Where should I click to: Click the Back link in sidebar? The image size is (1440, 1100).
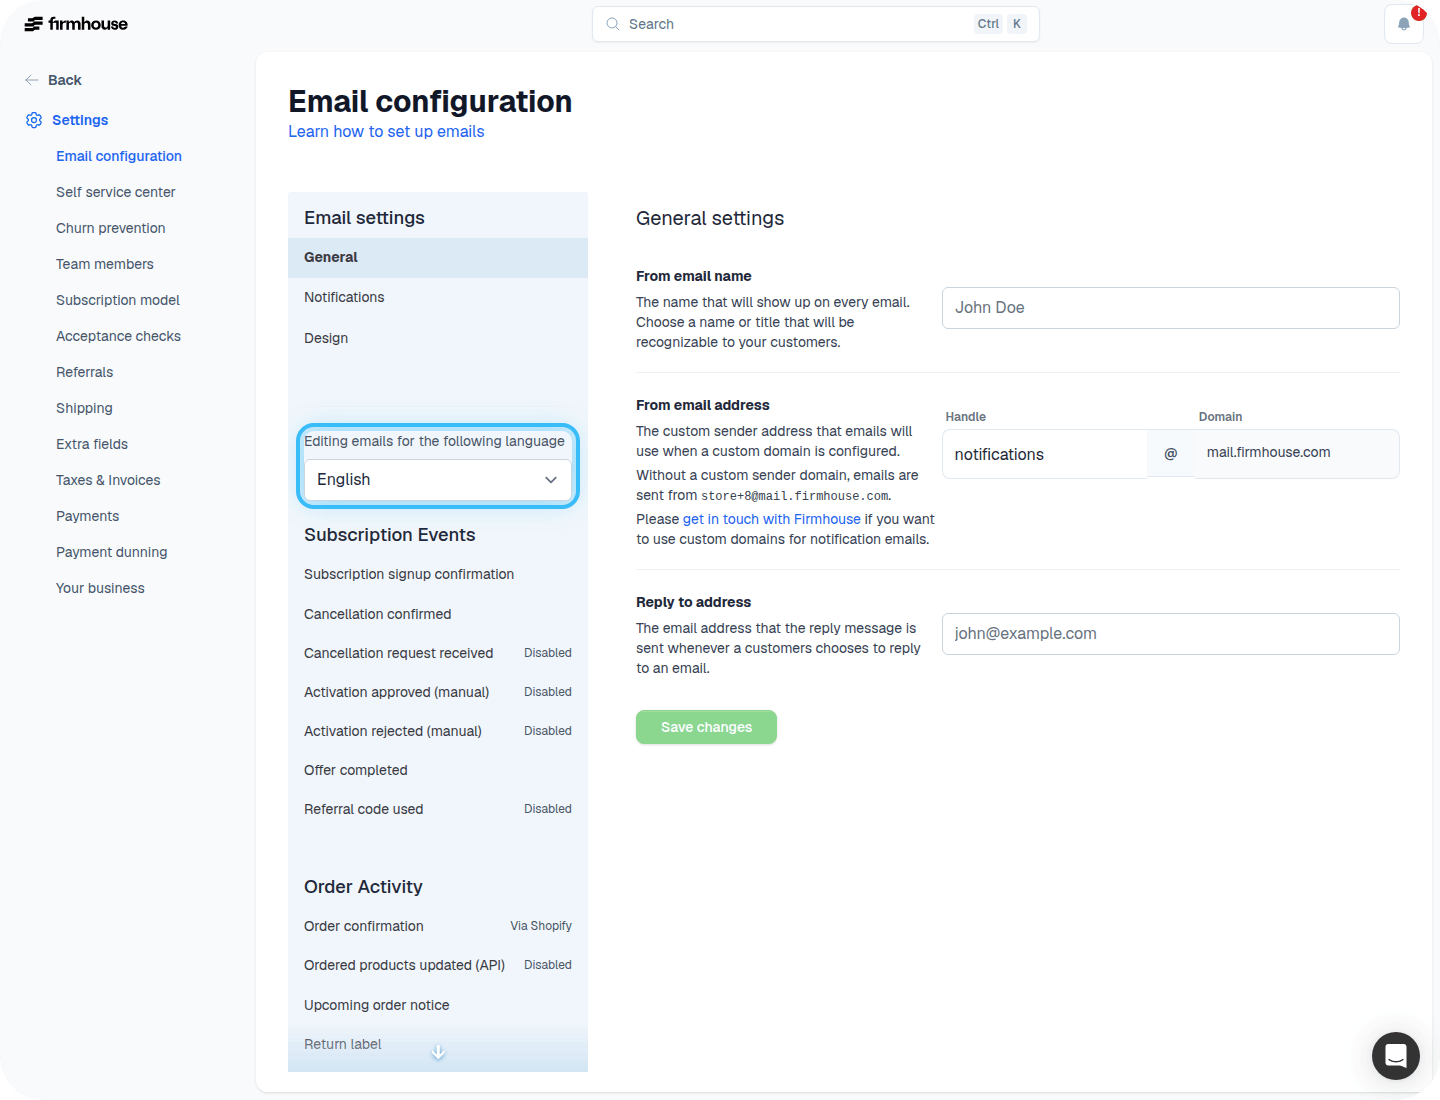(65, 80)
